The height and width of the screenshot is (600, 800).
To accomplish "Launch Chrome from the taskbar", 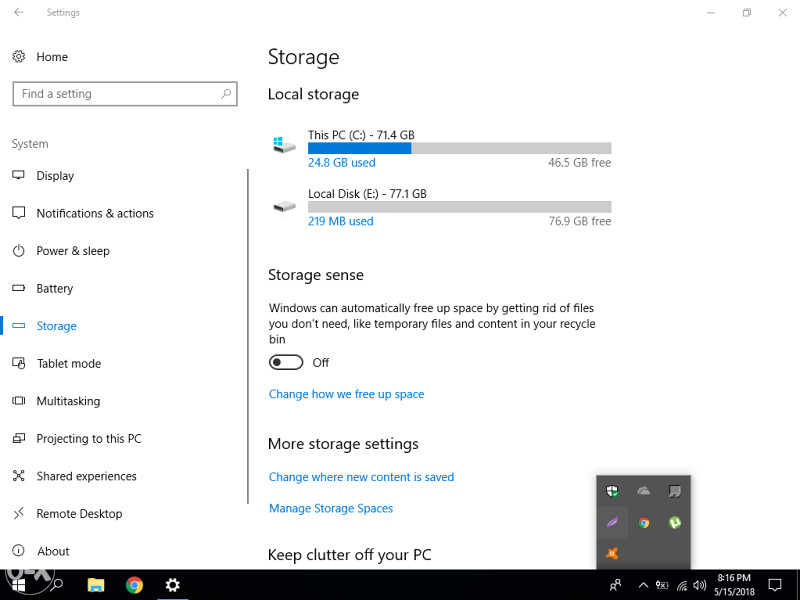I will pyautogui.click(x=134, y=585).
